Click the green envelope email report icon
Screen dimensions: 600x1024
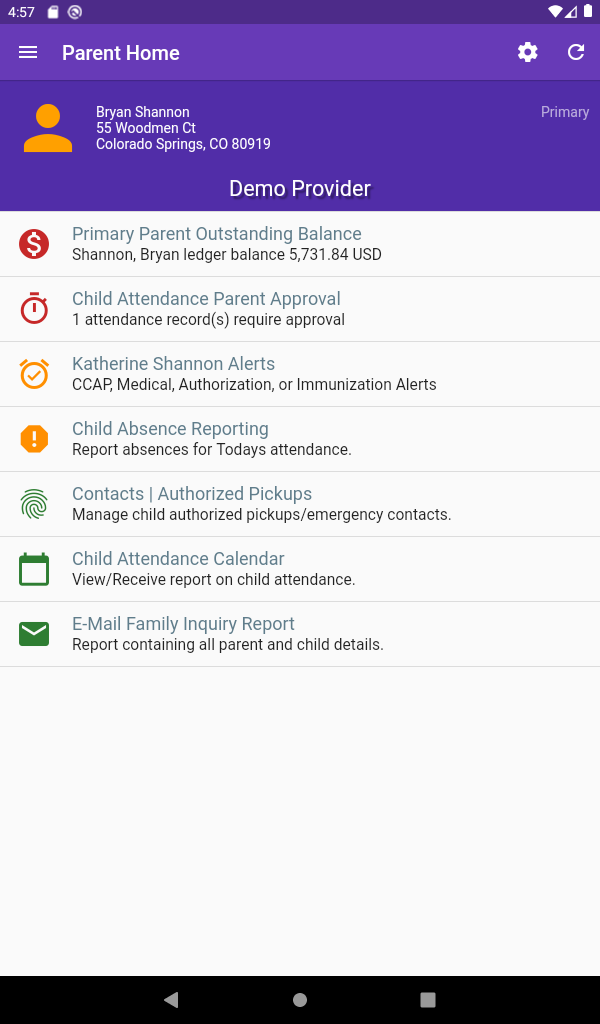tap(33, 633)
